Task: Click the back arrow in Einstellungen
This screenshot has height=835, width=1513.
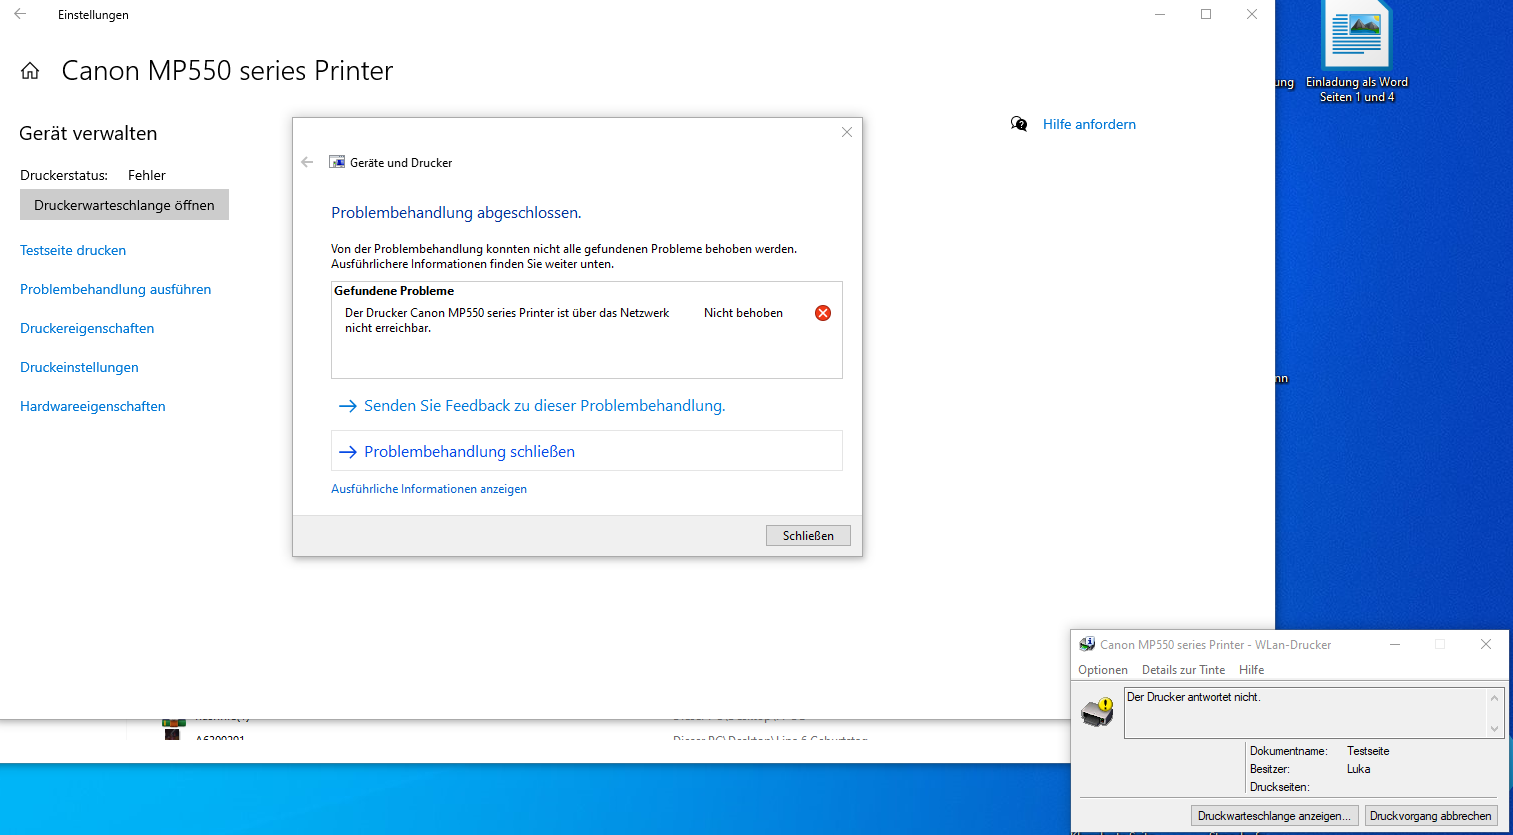Action: (x=19, y=14)
